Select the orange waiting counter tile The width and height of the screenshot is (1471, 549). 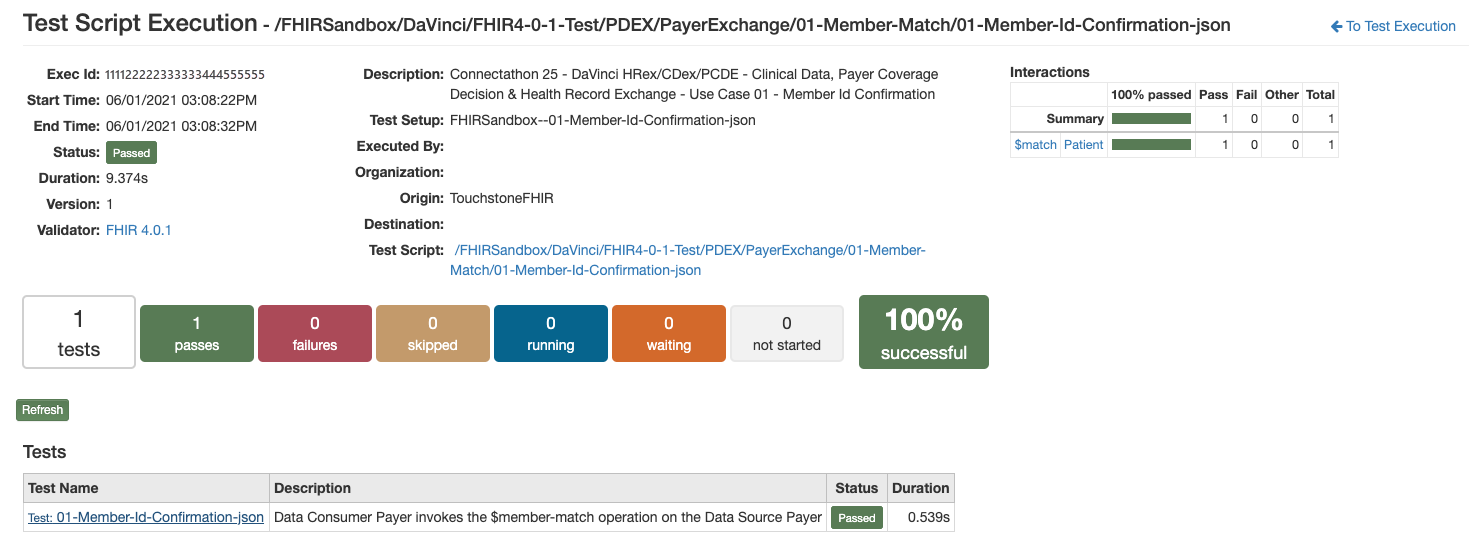click(669, 333)
